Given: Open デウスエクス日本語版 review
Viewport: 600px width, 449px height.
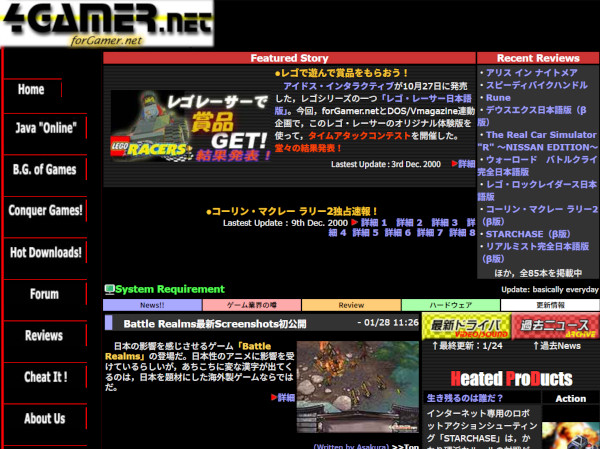Looking at the screenshot, I should click(x=532, y=116).
